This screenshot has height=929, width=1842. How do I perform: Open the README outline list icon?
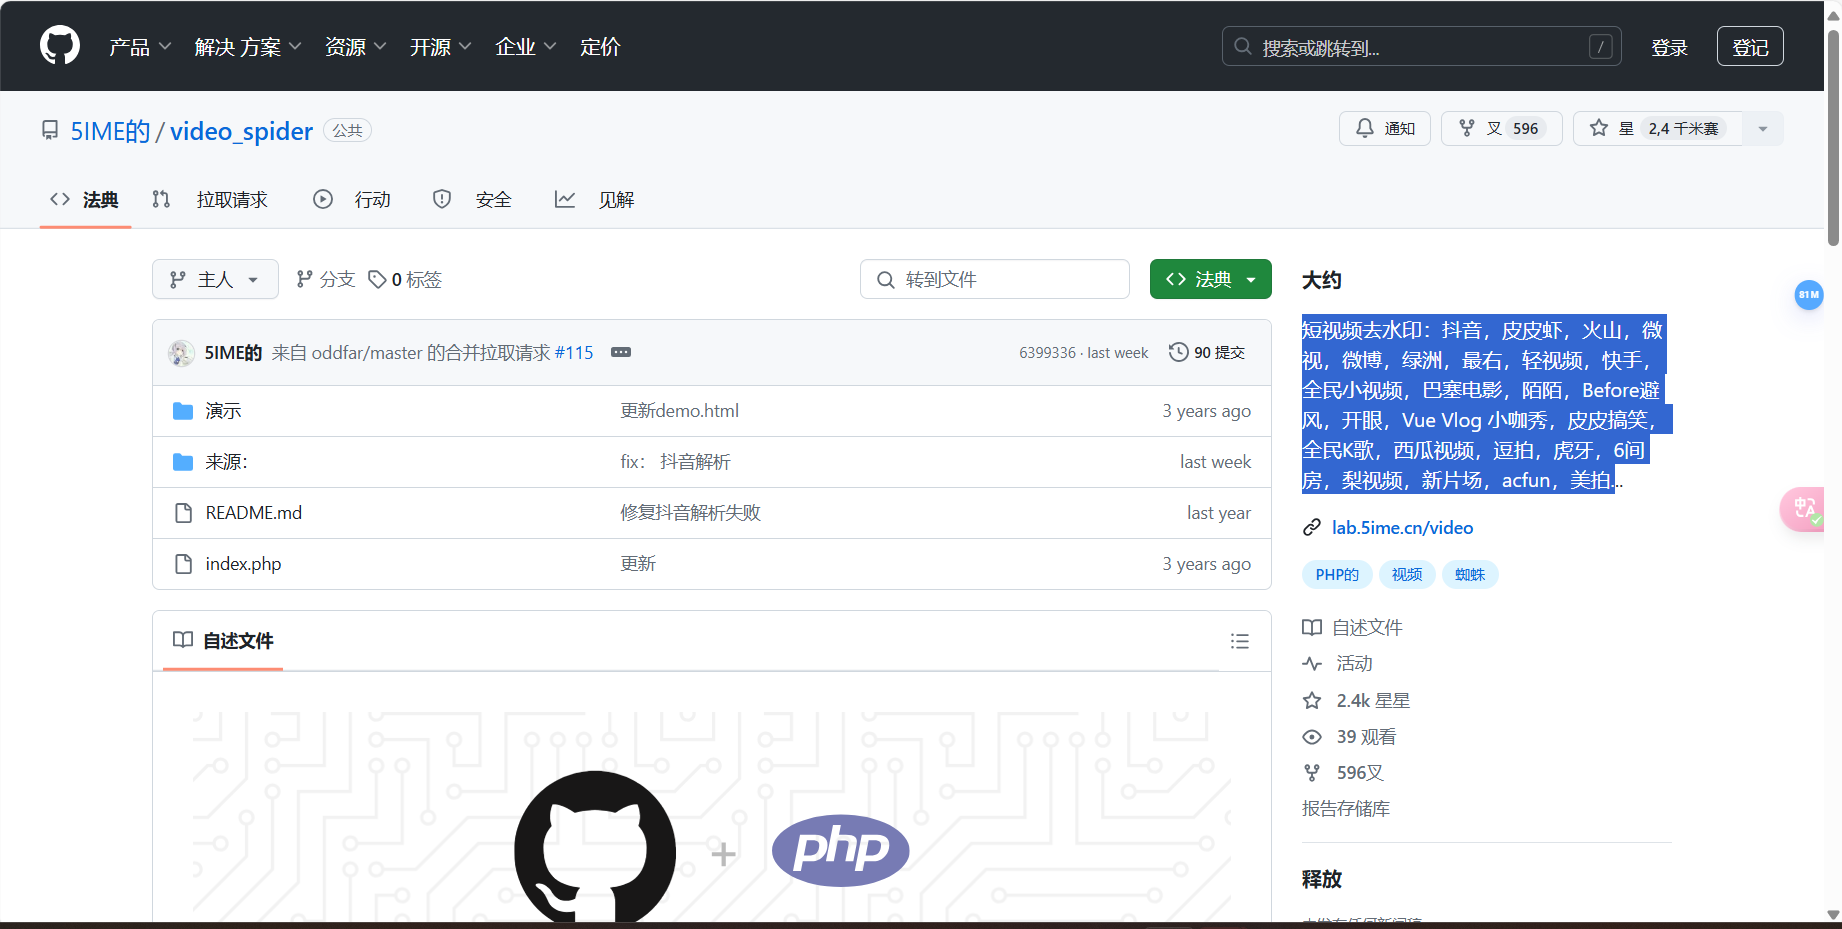[x=1240, y=641]
